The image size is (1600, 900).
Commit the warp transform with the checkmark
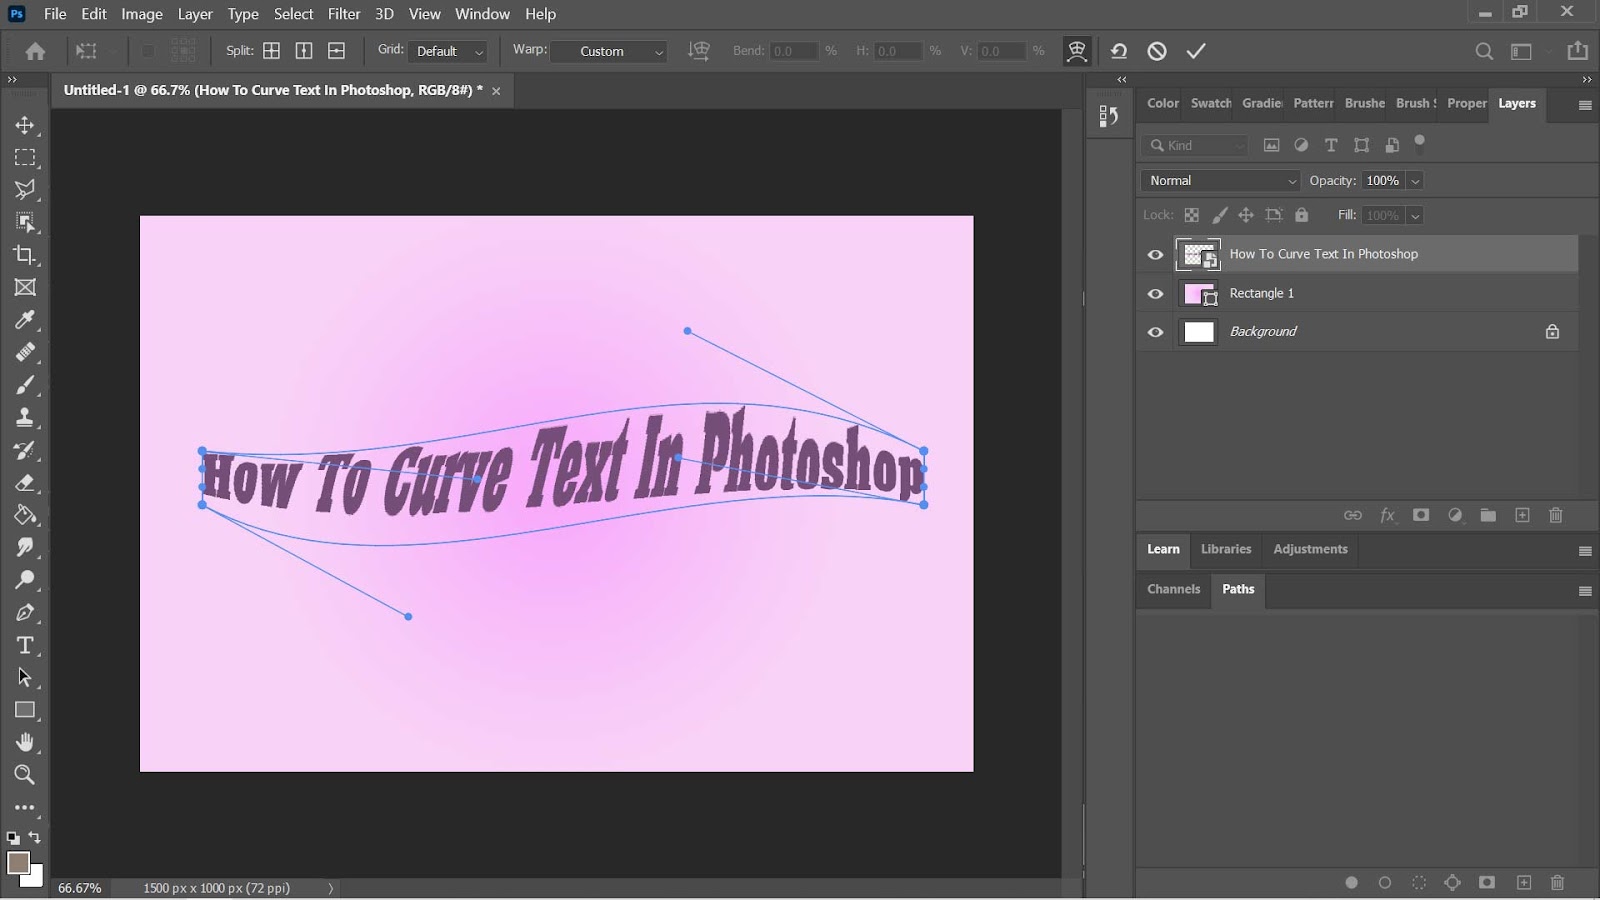[1196, 51]
